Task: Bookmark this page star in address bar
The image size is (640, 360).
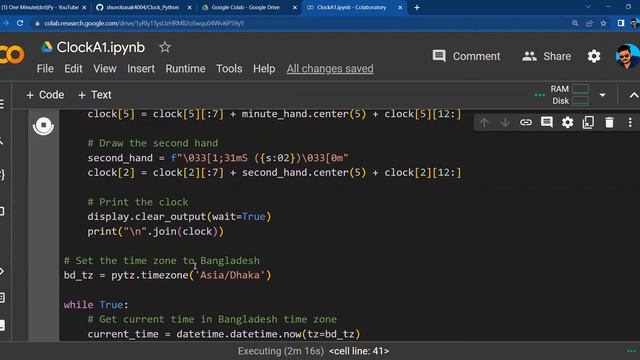Action: (x=603, y=23)
